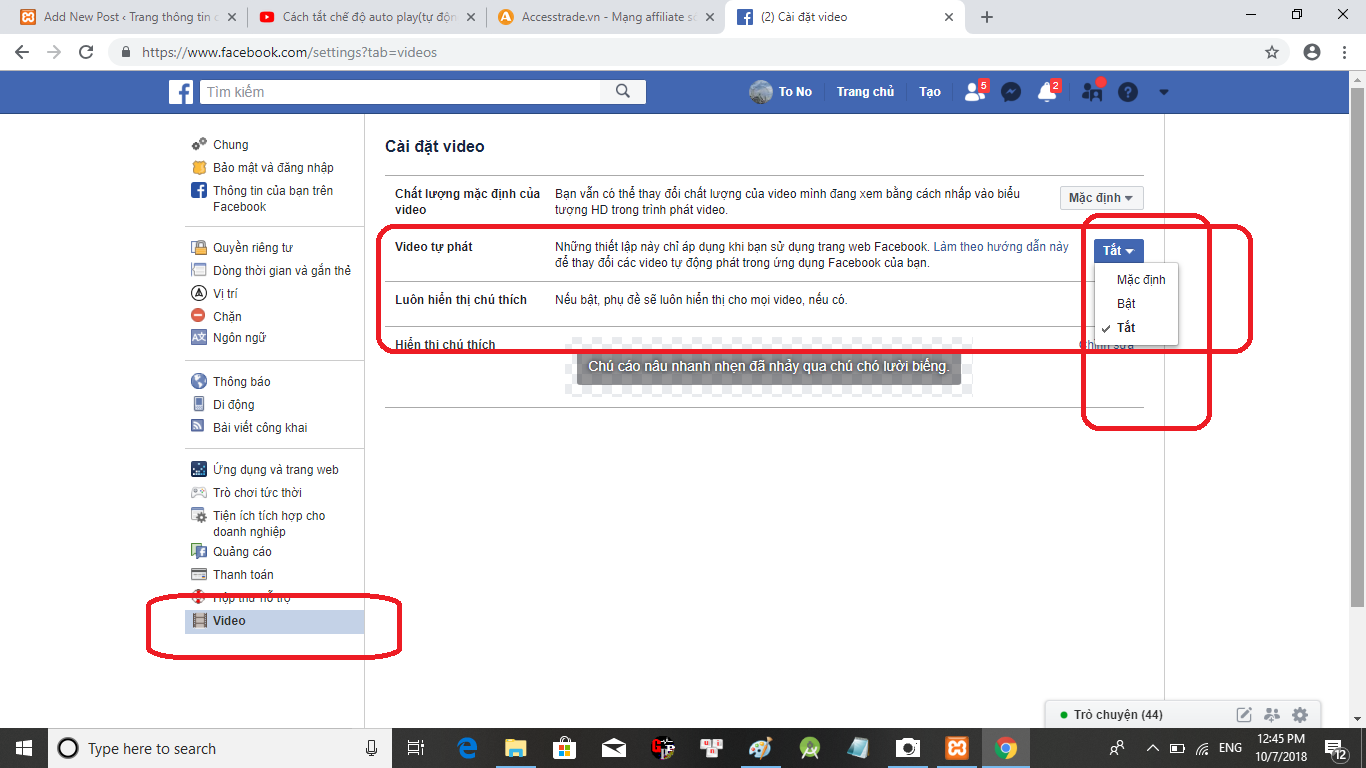Click the search magnifier button
Screen dimensions: 1366x768
tap(623, 92)
